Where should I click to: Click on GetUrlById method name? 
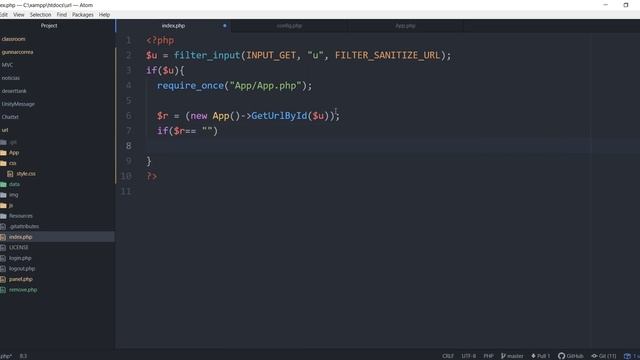click(279, 116)
